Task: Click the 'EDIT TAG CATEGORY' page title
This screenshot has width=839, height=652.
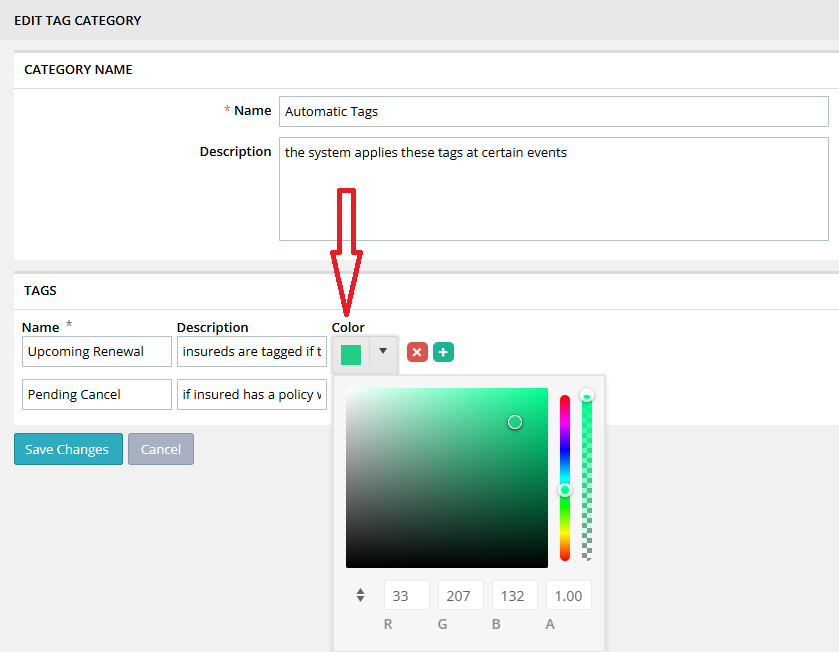Action: 78,20
